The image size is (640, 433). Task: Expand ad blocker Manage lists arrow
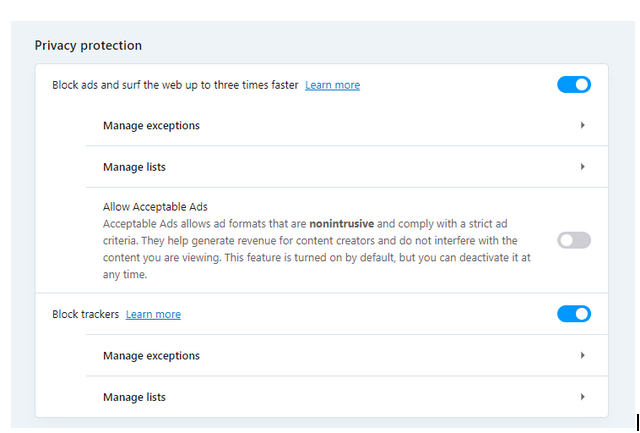click(x=582, y=167)
